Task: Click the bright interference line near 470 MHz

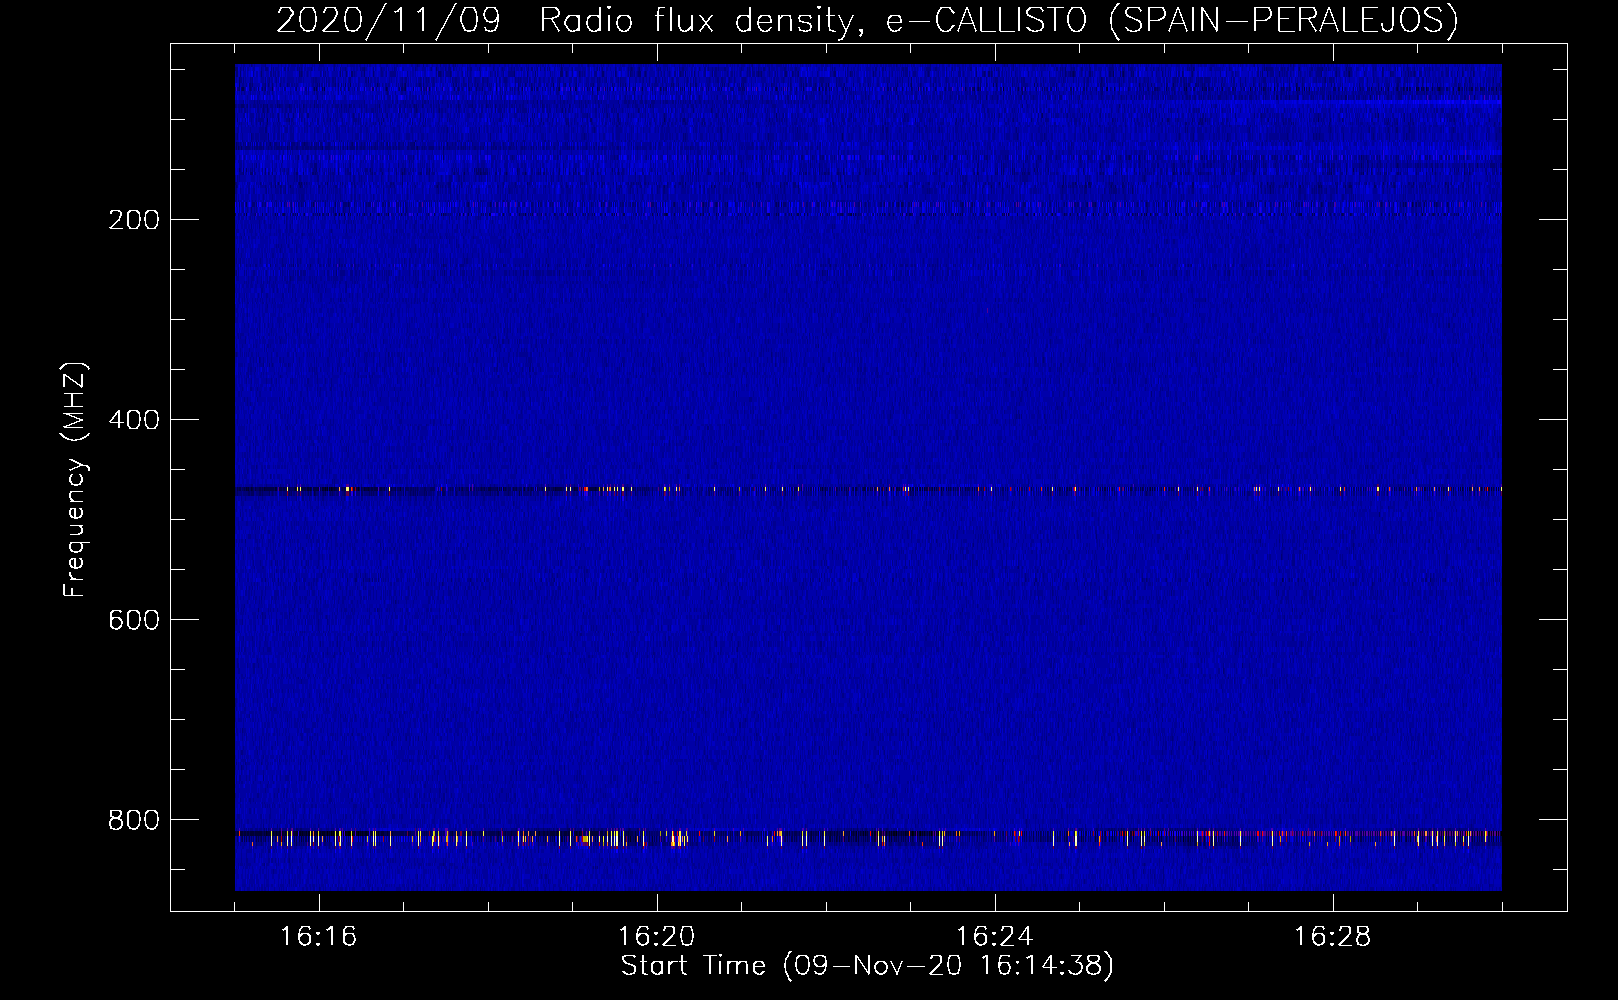Action: pos(868,490)
